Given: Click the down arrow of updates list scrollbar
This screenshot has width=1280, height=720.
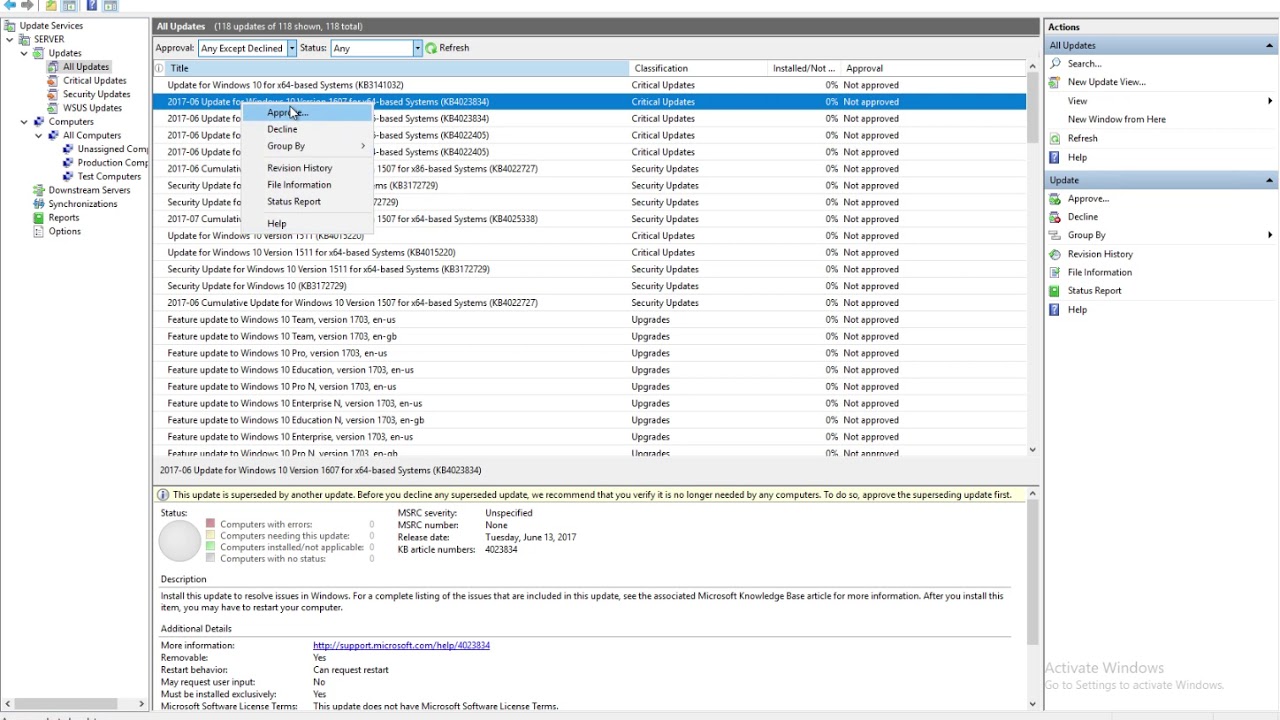Looking at the screenshot, I should tap(1032, 450).
